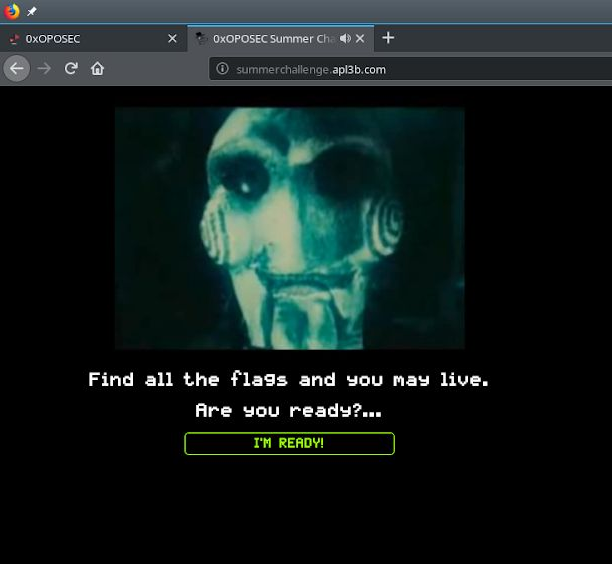Screen dimensions: 612x564
Task: Click the pin icon in the title bar
Action: point(32,12)
